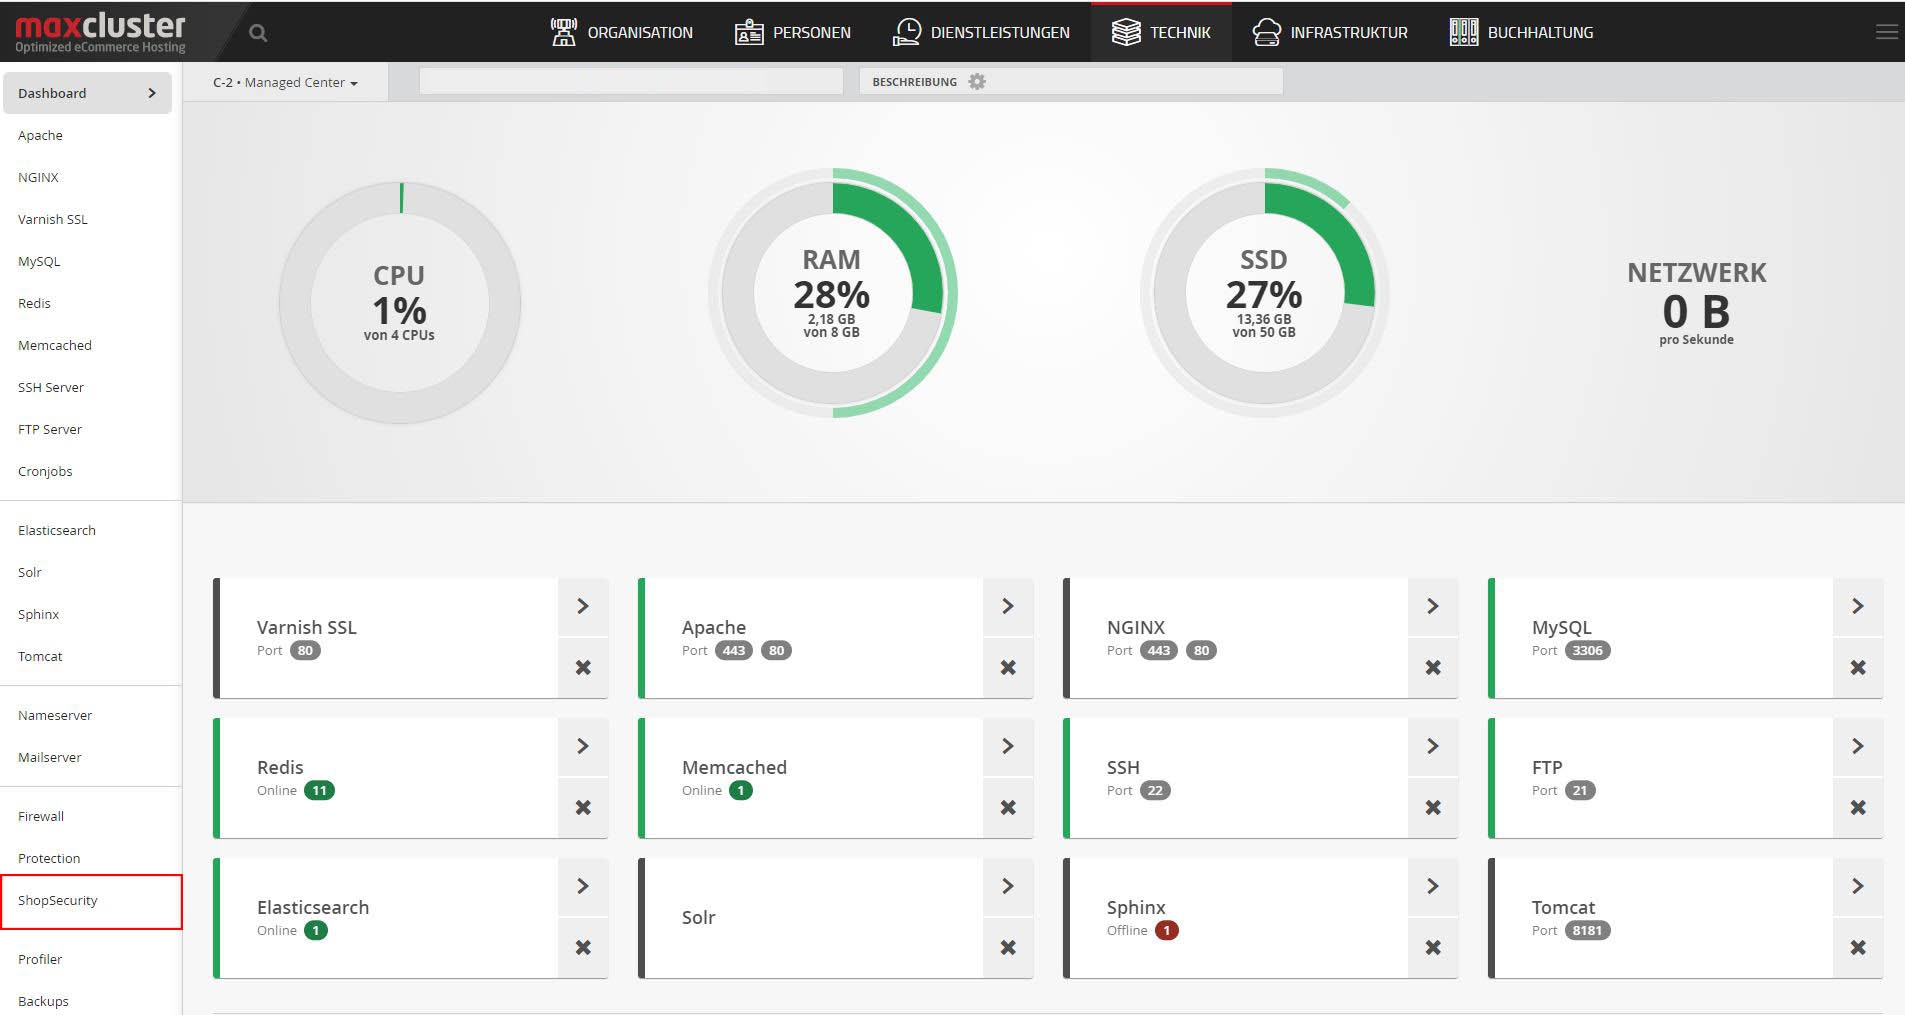The height and width of the screenshot is (1015, 1905).
Task: Open Varnish SSL sidebar entry
Action: point(52,219)
